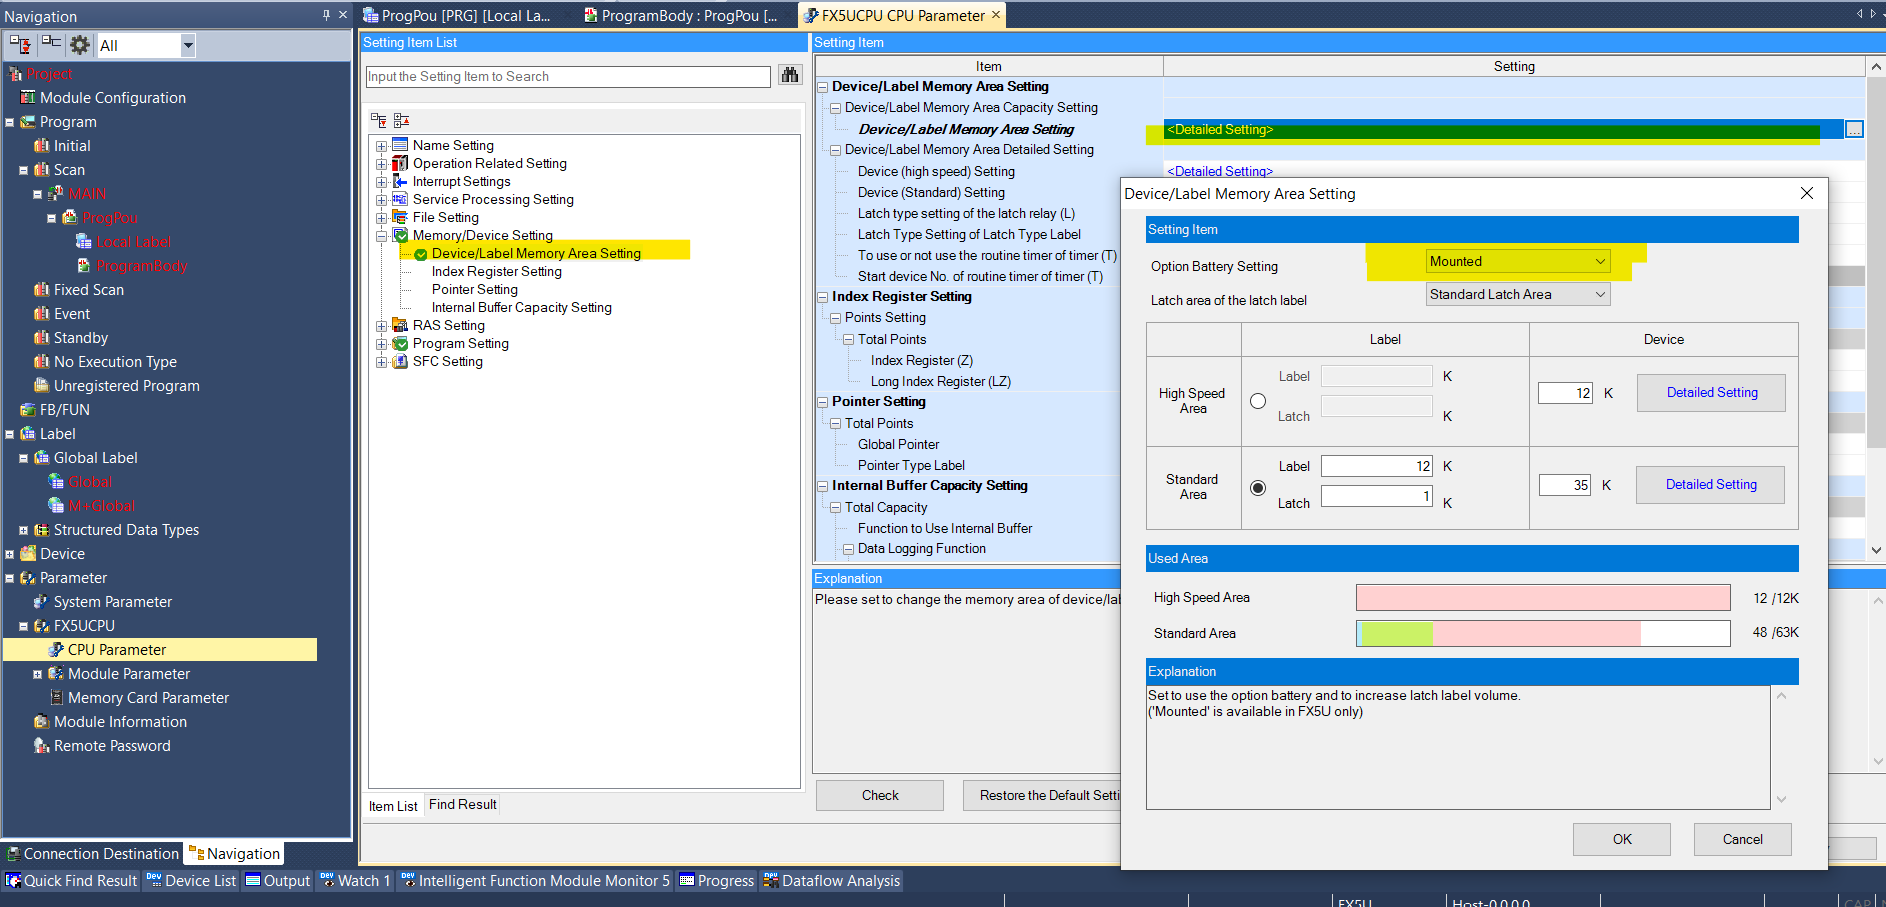Switch to the ProgramBody tab
The image size is (1886, 907).
coord(682,15)
